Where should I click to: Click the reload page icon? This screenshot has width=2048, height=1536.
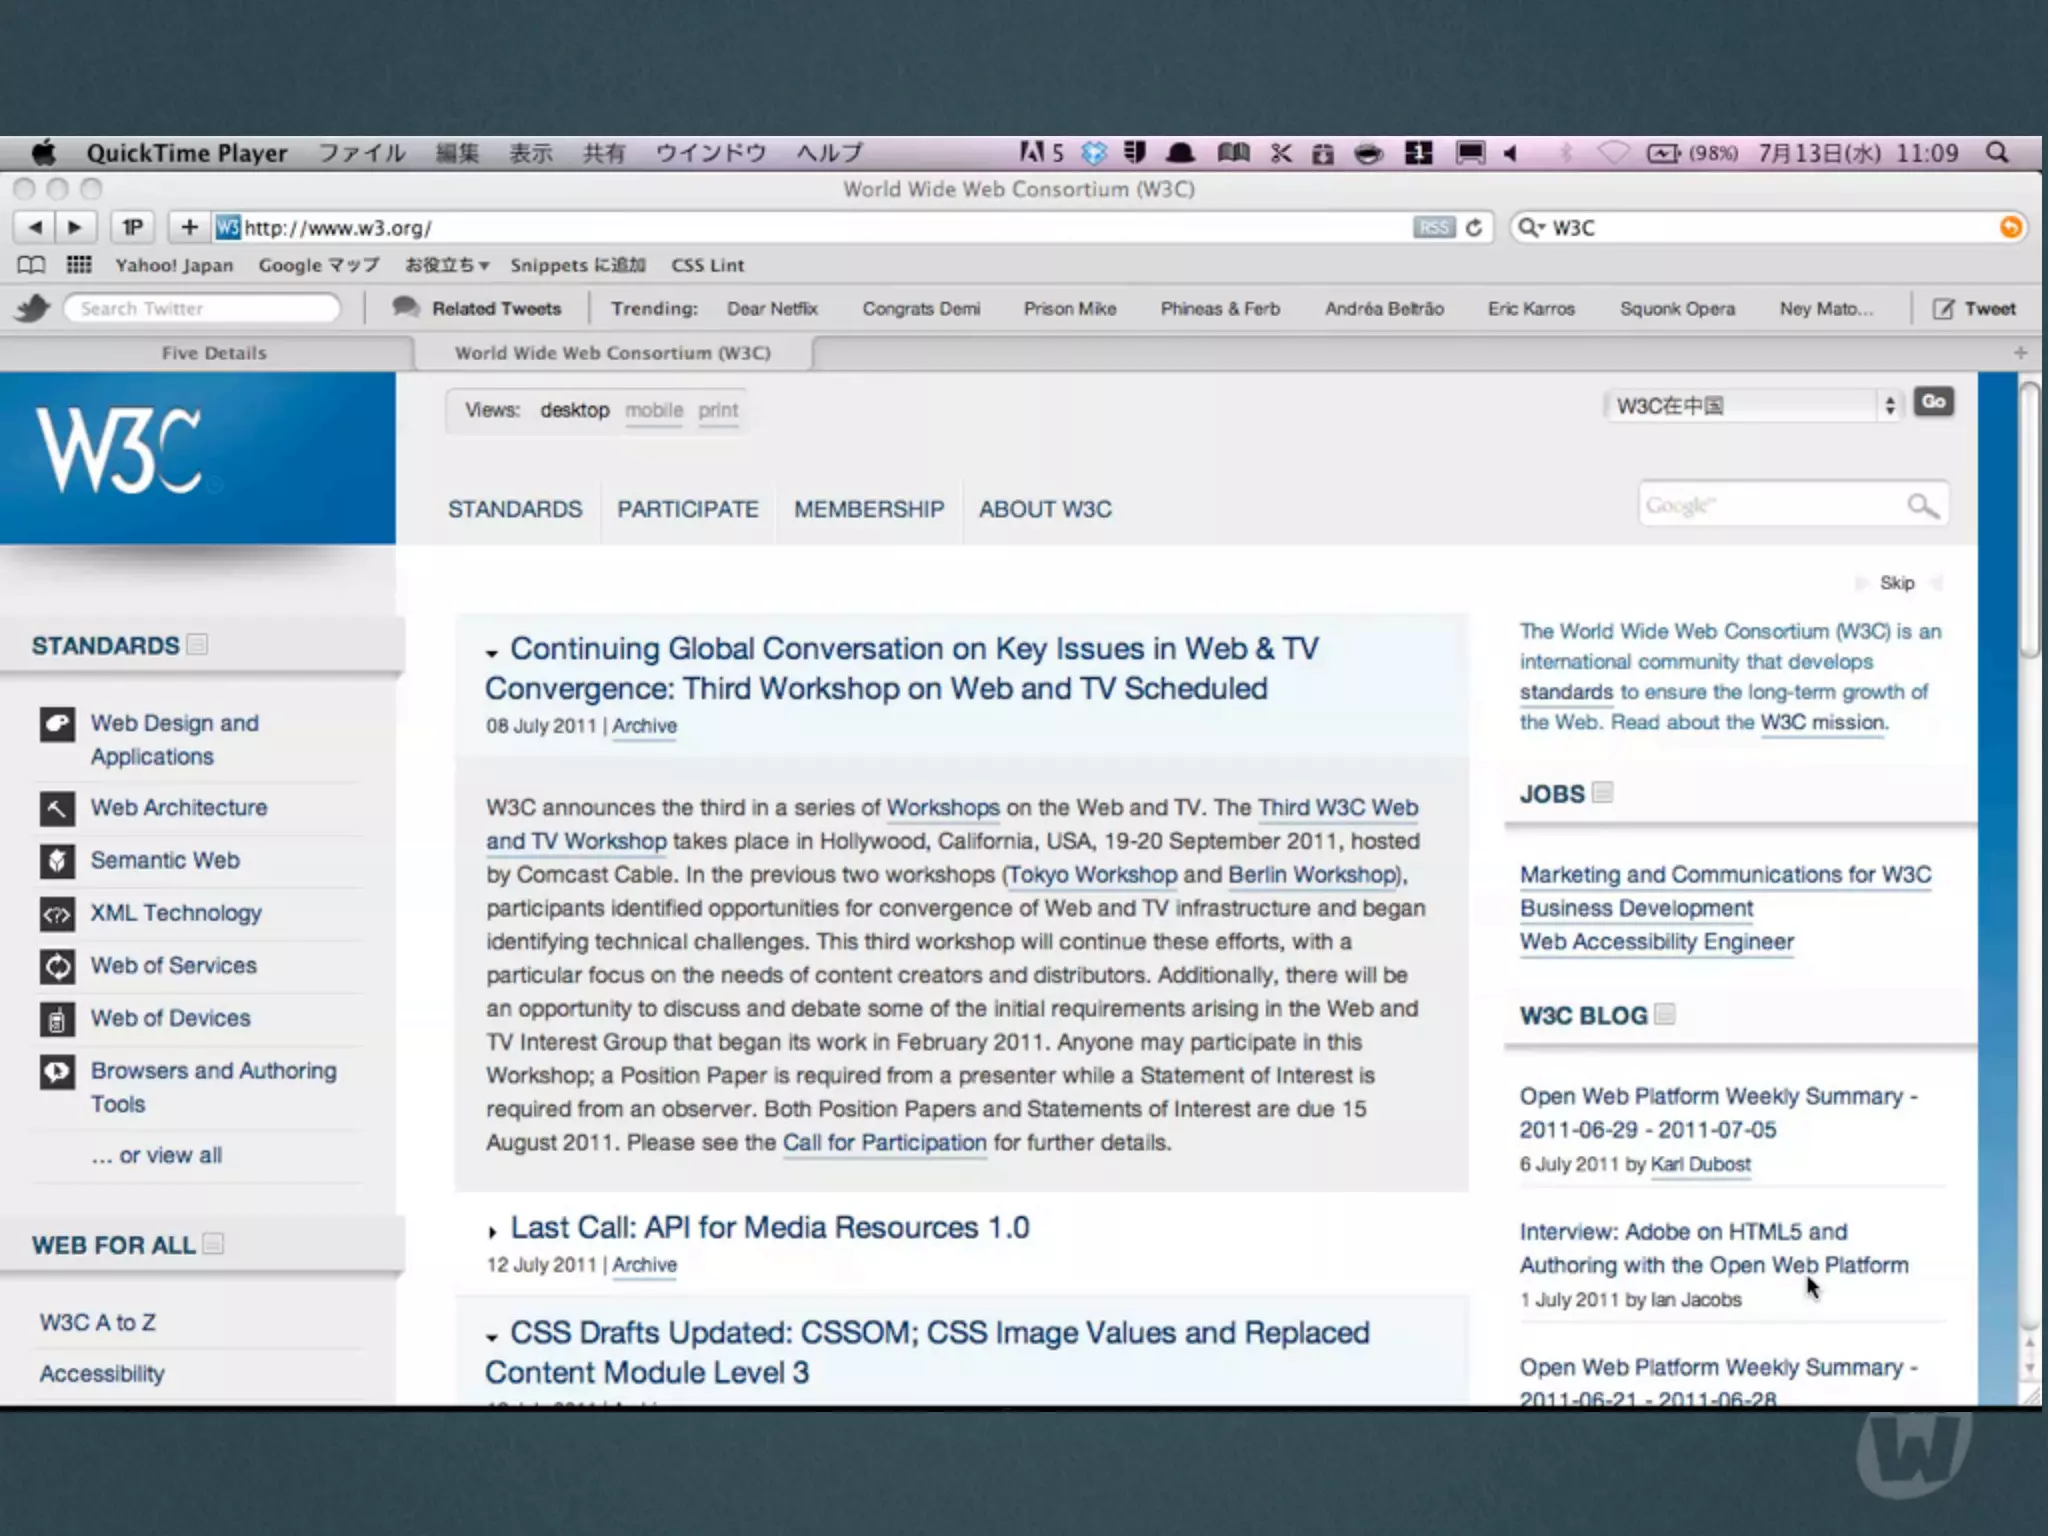pyautogui.click(x=1473, y=228)
